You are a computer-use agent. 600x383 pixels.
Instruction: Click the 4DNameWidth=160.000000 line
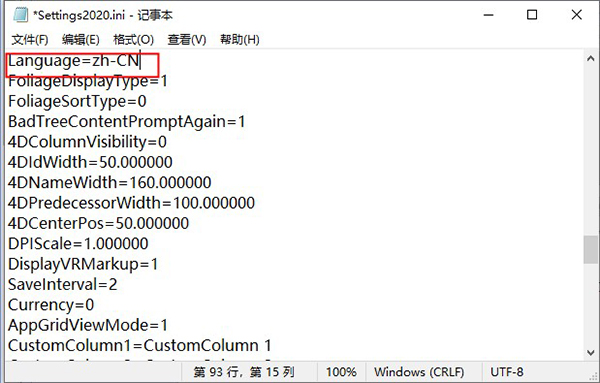pos(110,183)
